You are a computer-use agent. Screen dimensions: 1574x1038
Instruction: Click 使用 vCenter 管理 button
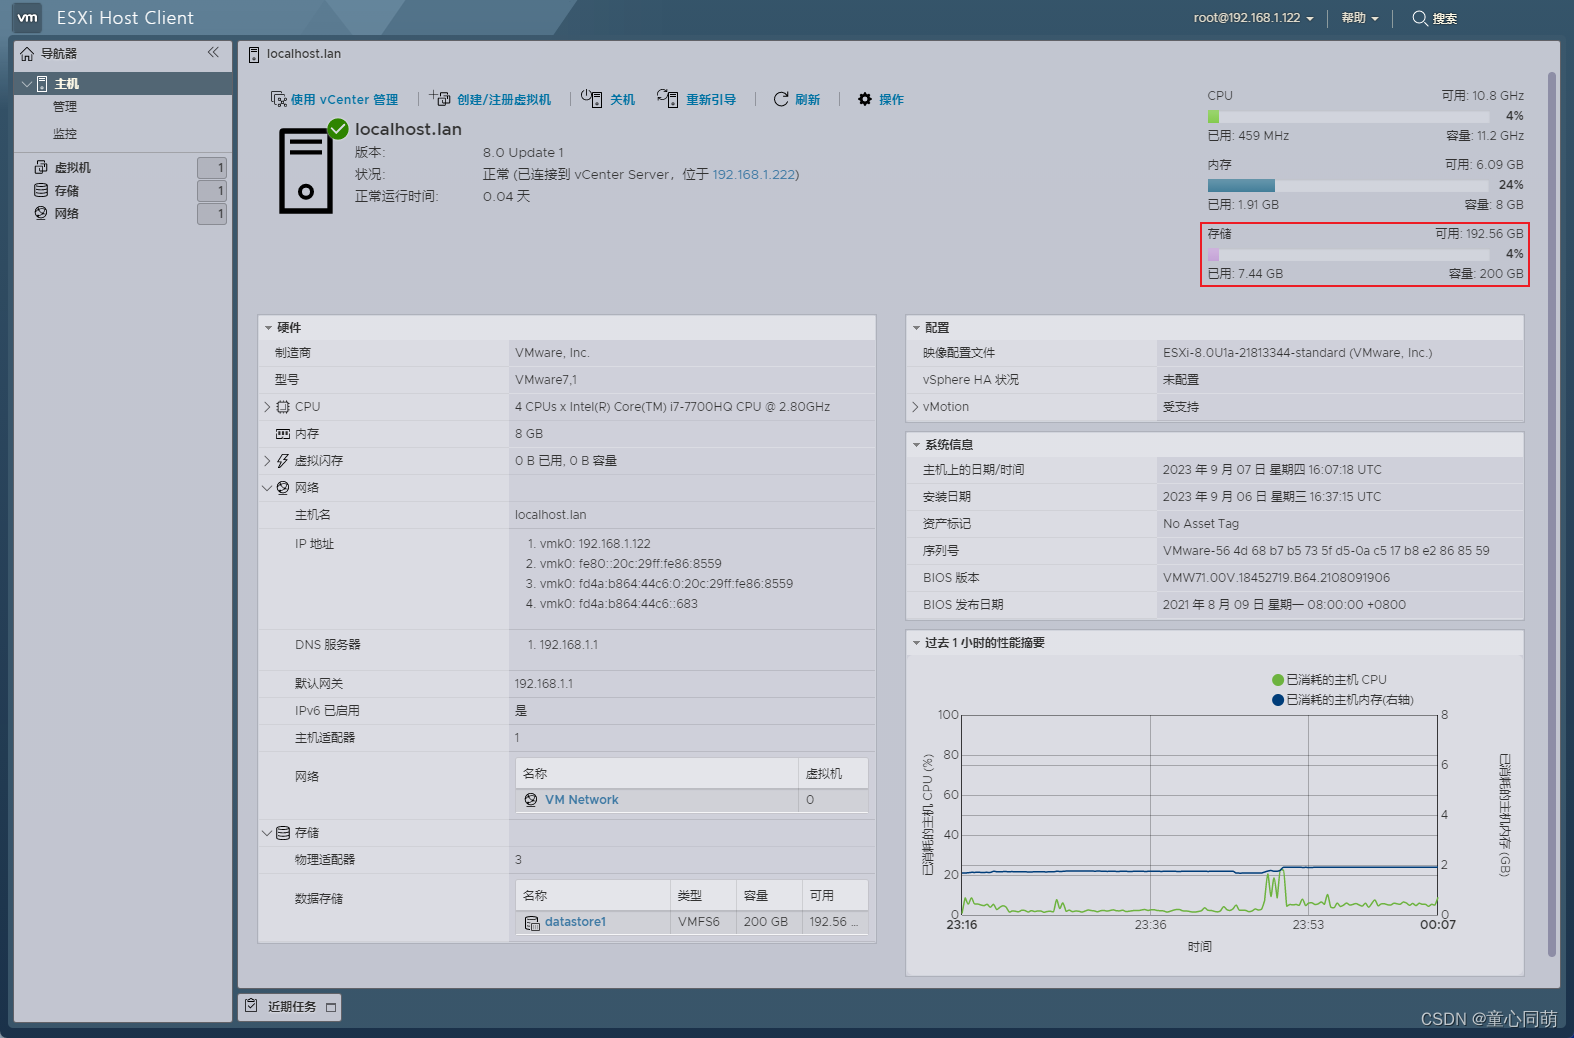click(334, 99)
